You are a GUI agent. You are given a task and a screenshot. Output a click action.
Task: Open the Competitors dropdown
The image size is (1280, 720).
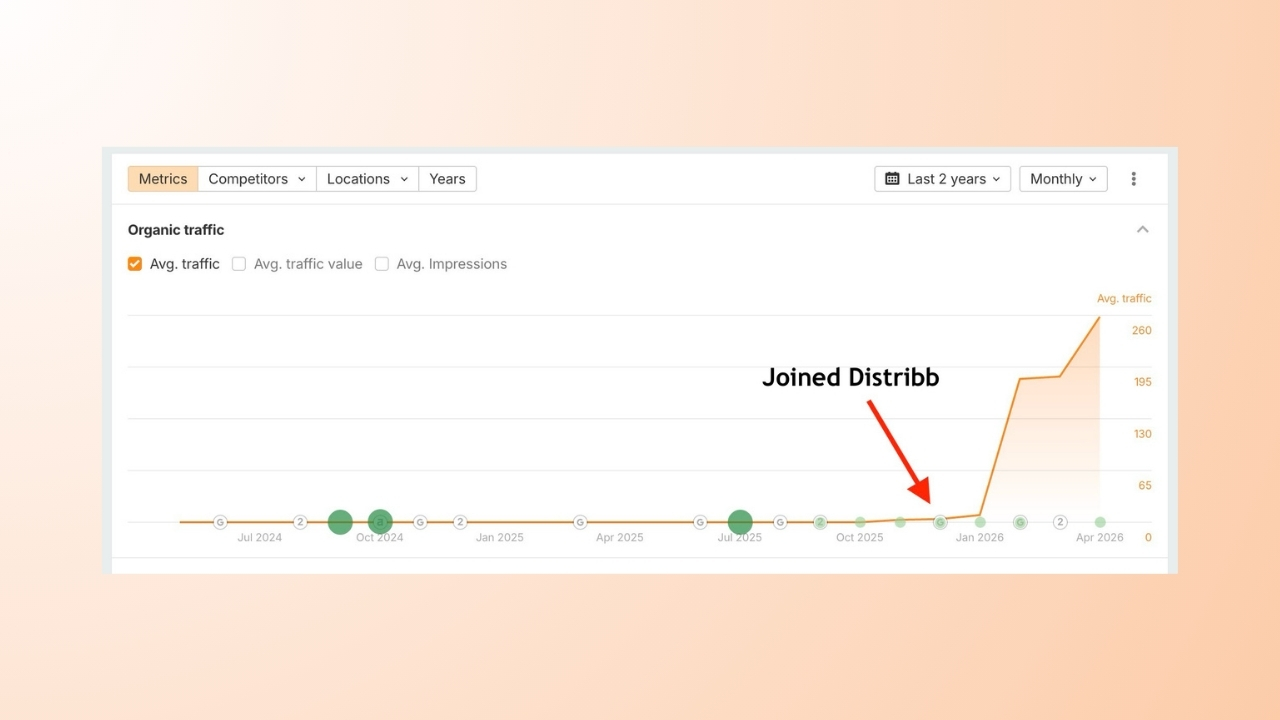[x=257, y=179]
